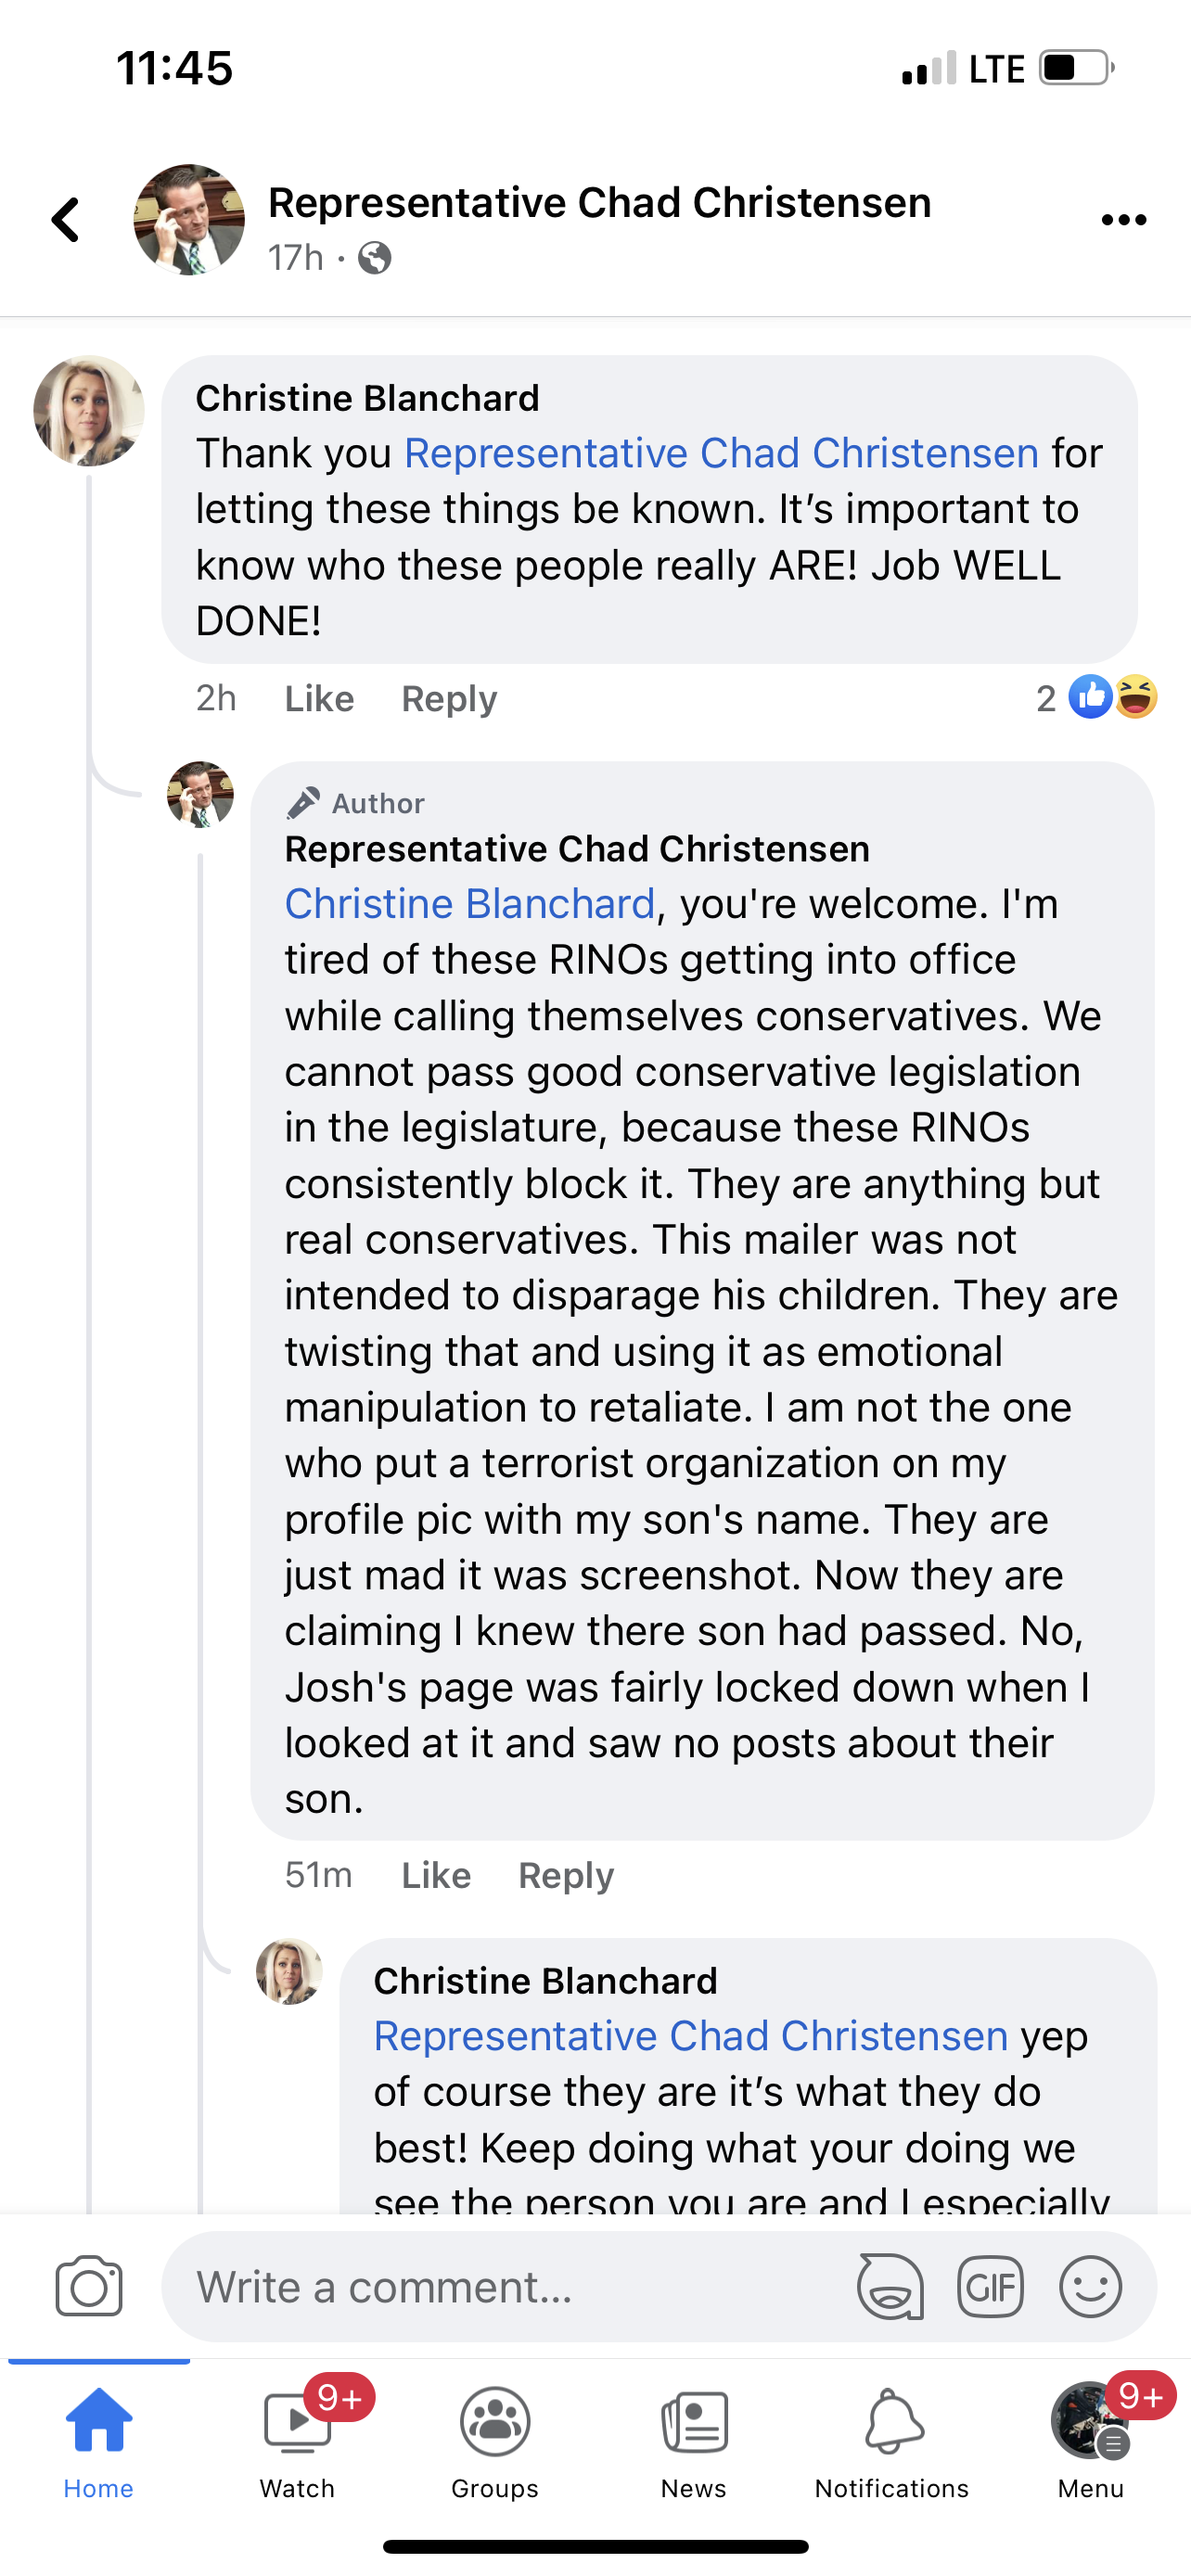
Task: Reply to Christine Blanchard's top comment
Action: pos(448,698)
